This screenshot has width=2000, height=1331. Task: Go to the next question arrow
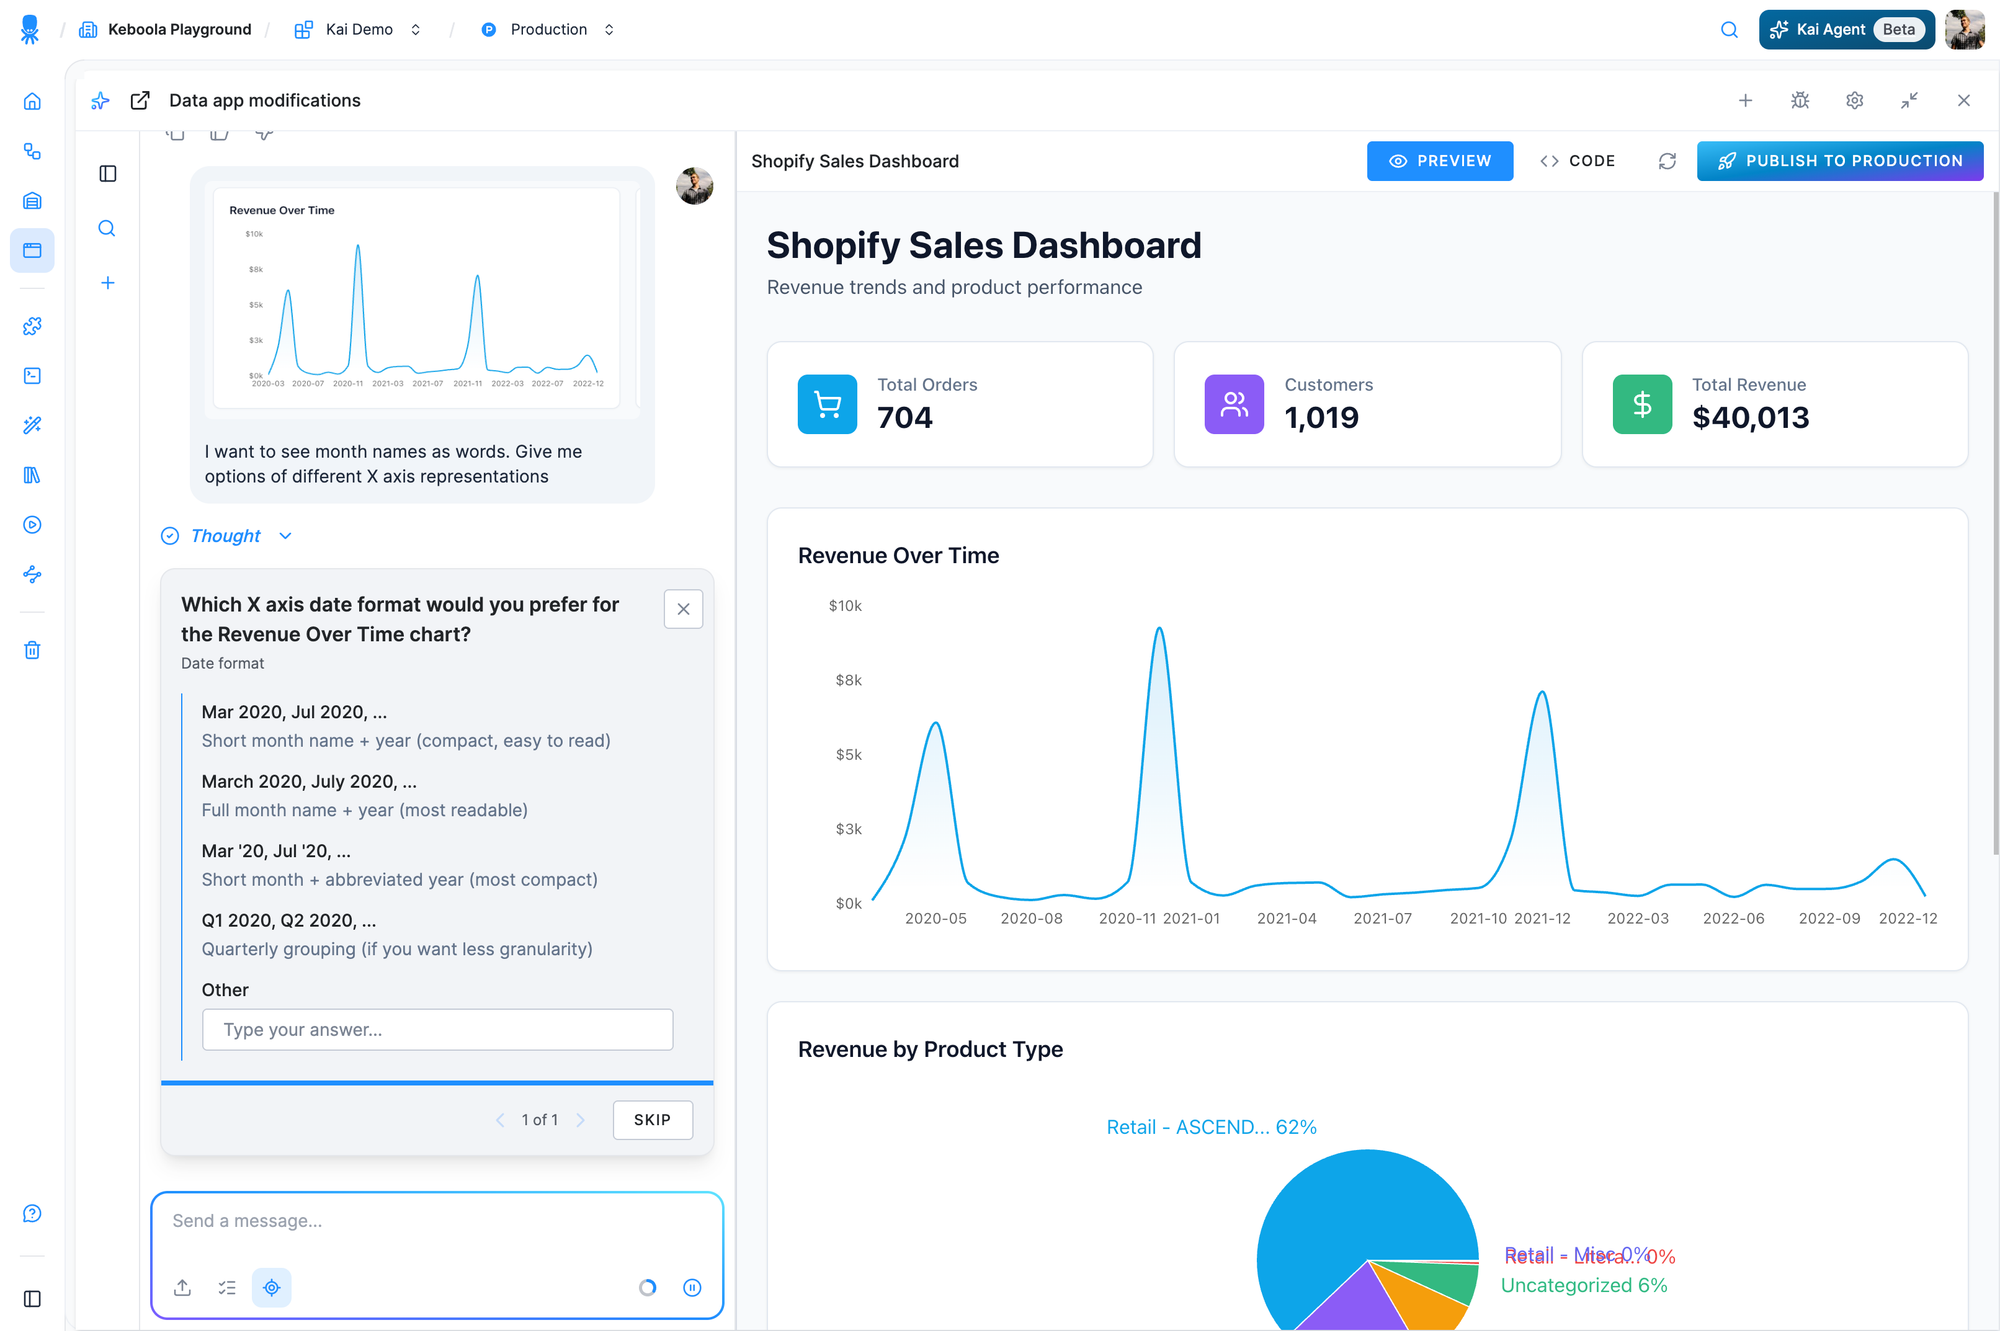point(580,1120)
